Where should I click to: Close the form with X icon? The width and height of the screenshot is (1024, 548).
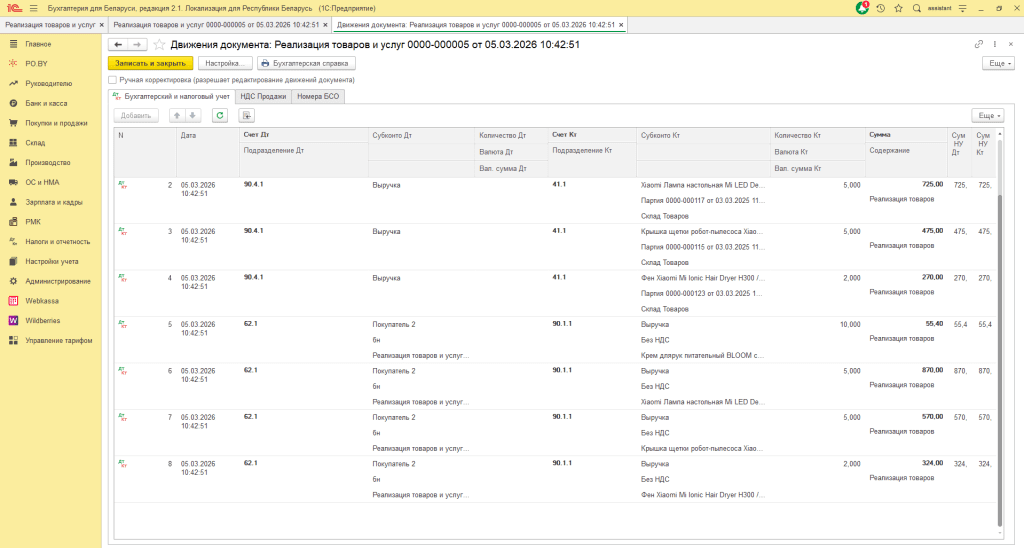tap(1011, 44)
